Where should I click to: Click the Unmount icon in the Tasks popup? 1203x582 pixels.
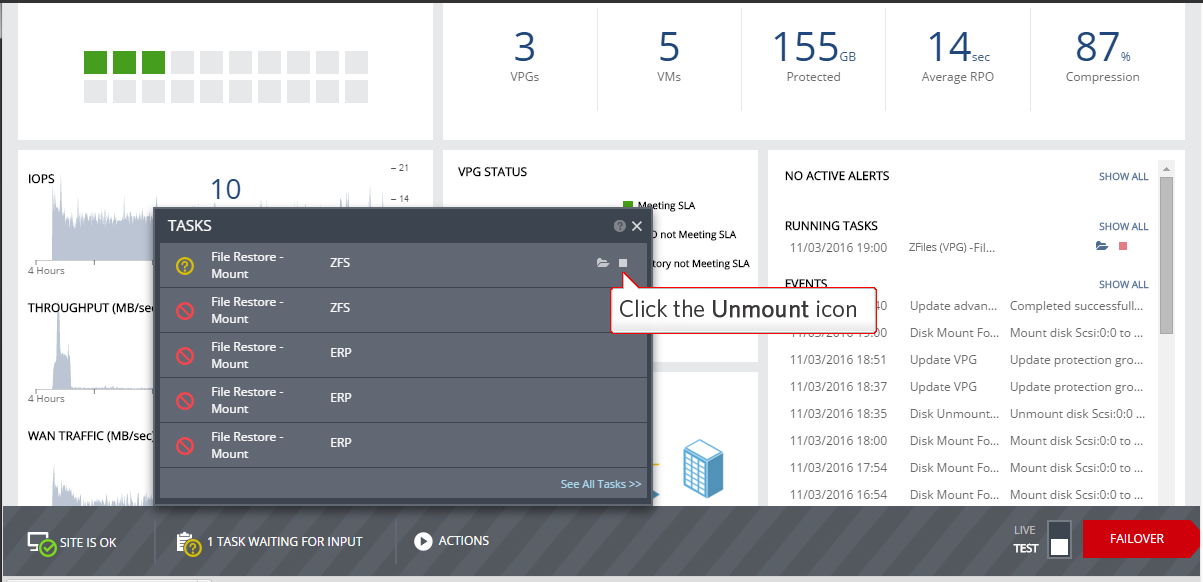coord(623,263)
